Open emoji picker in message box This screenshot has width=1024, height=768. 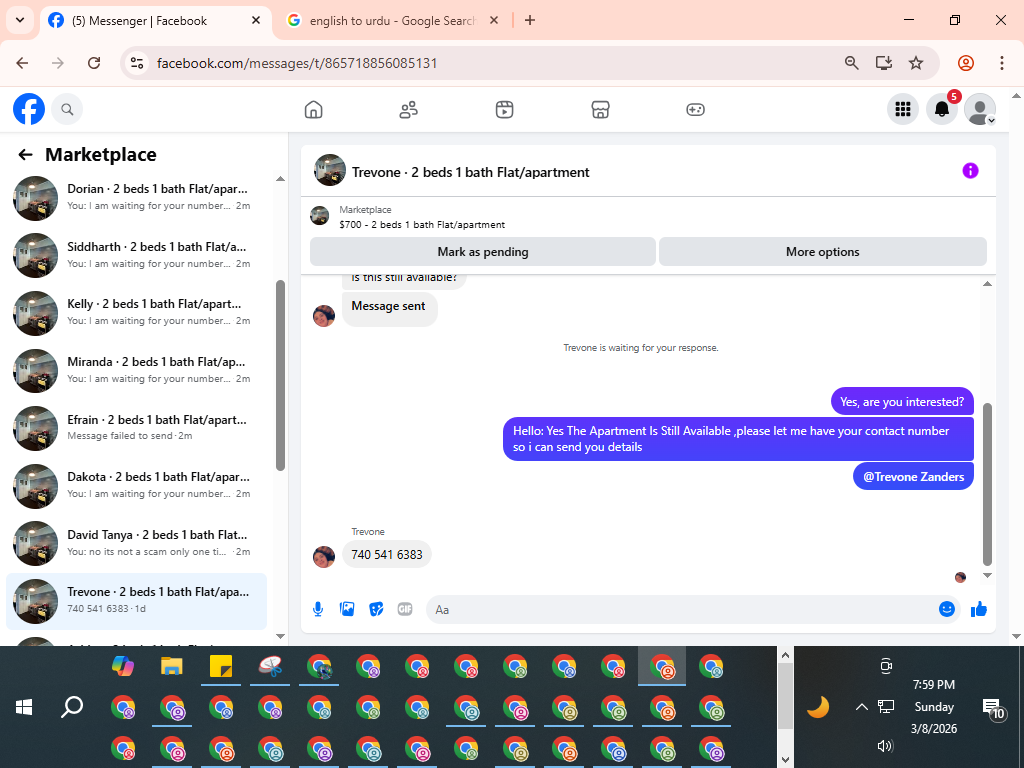(946, 609)
